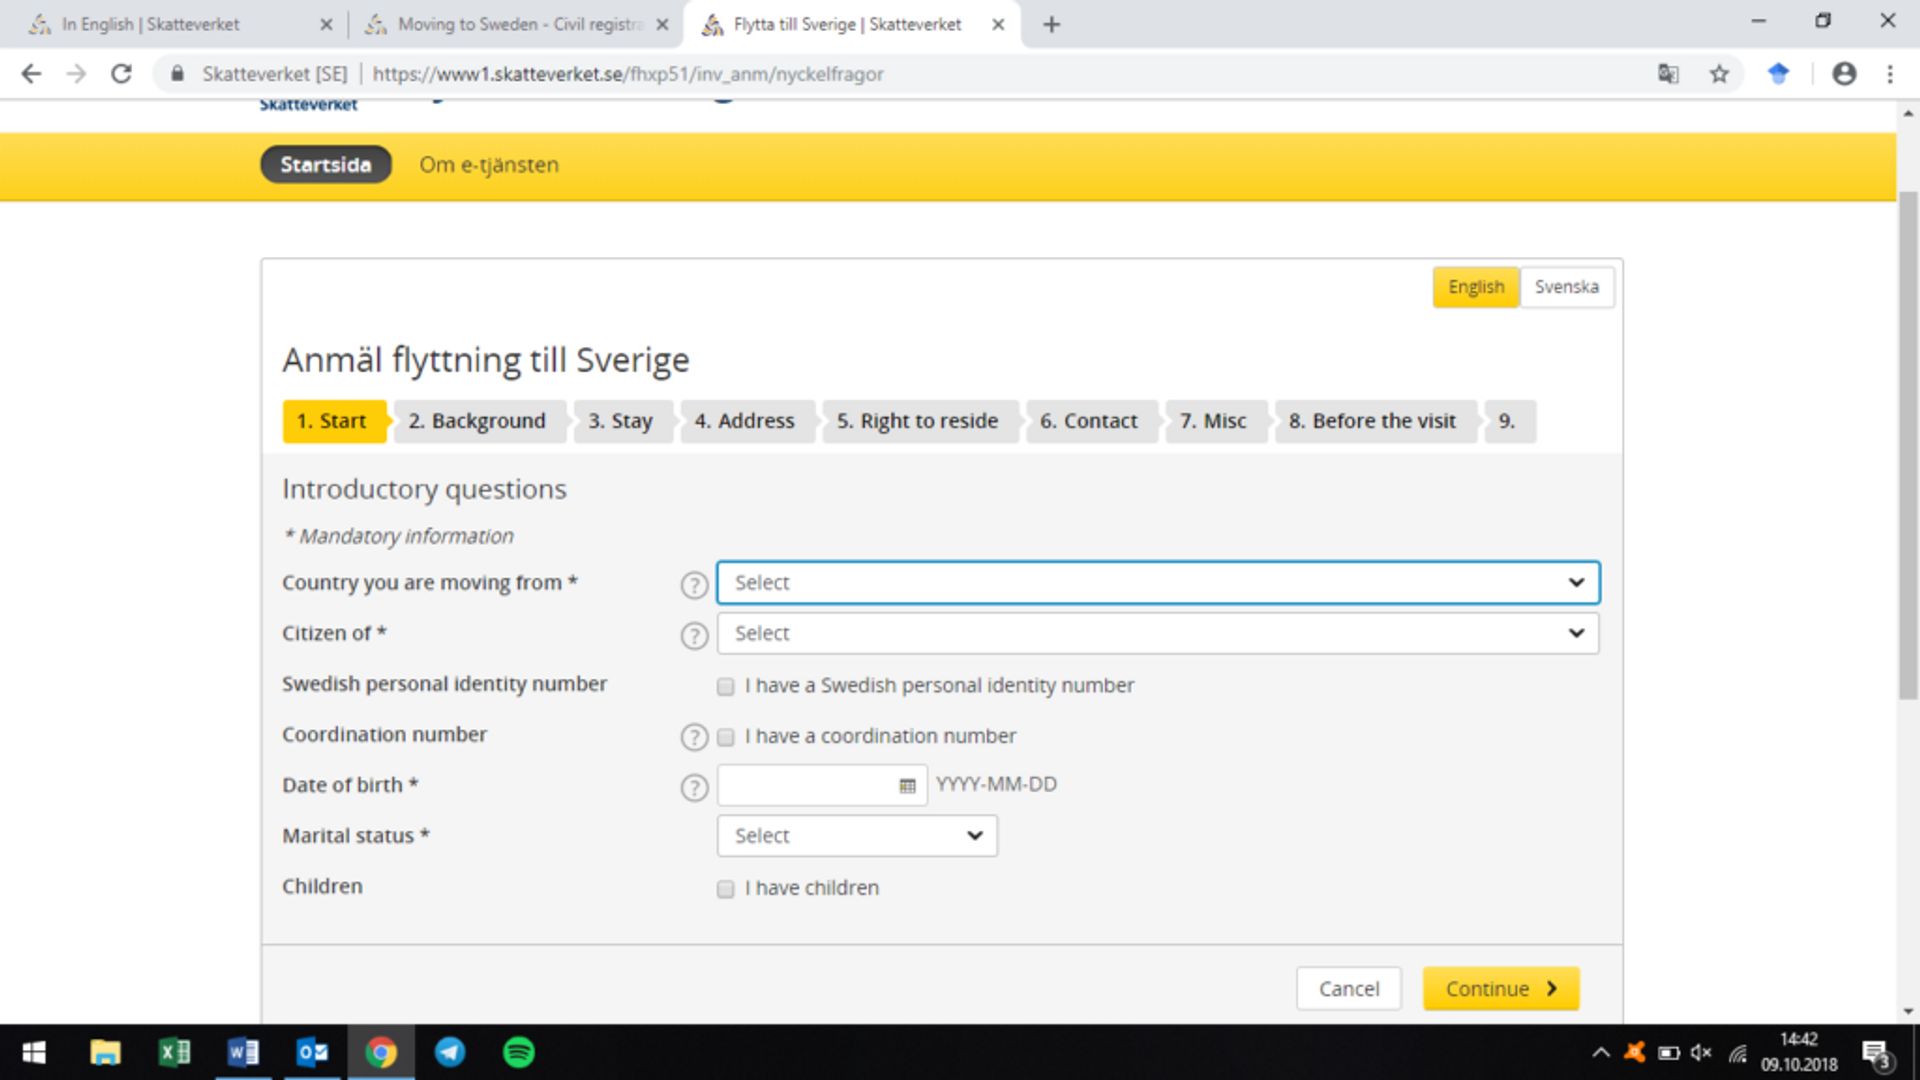Click the browser refresh icon
1920x1080 pixels.
[x=120, y=74]
